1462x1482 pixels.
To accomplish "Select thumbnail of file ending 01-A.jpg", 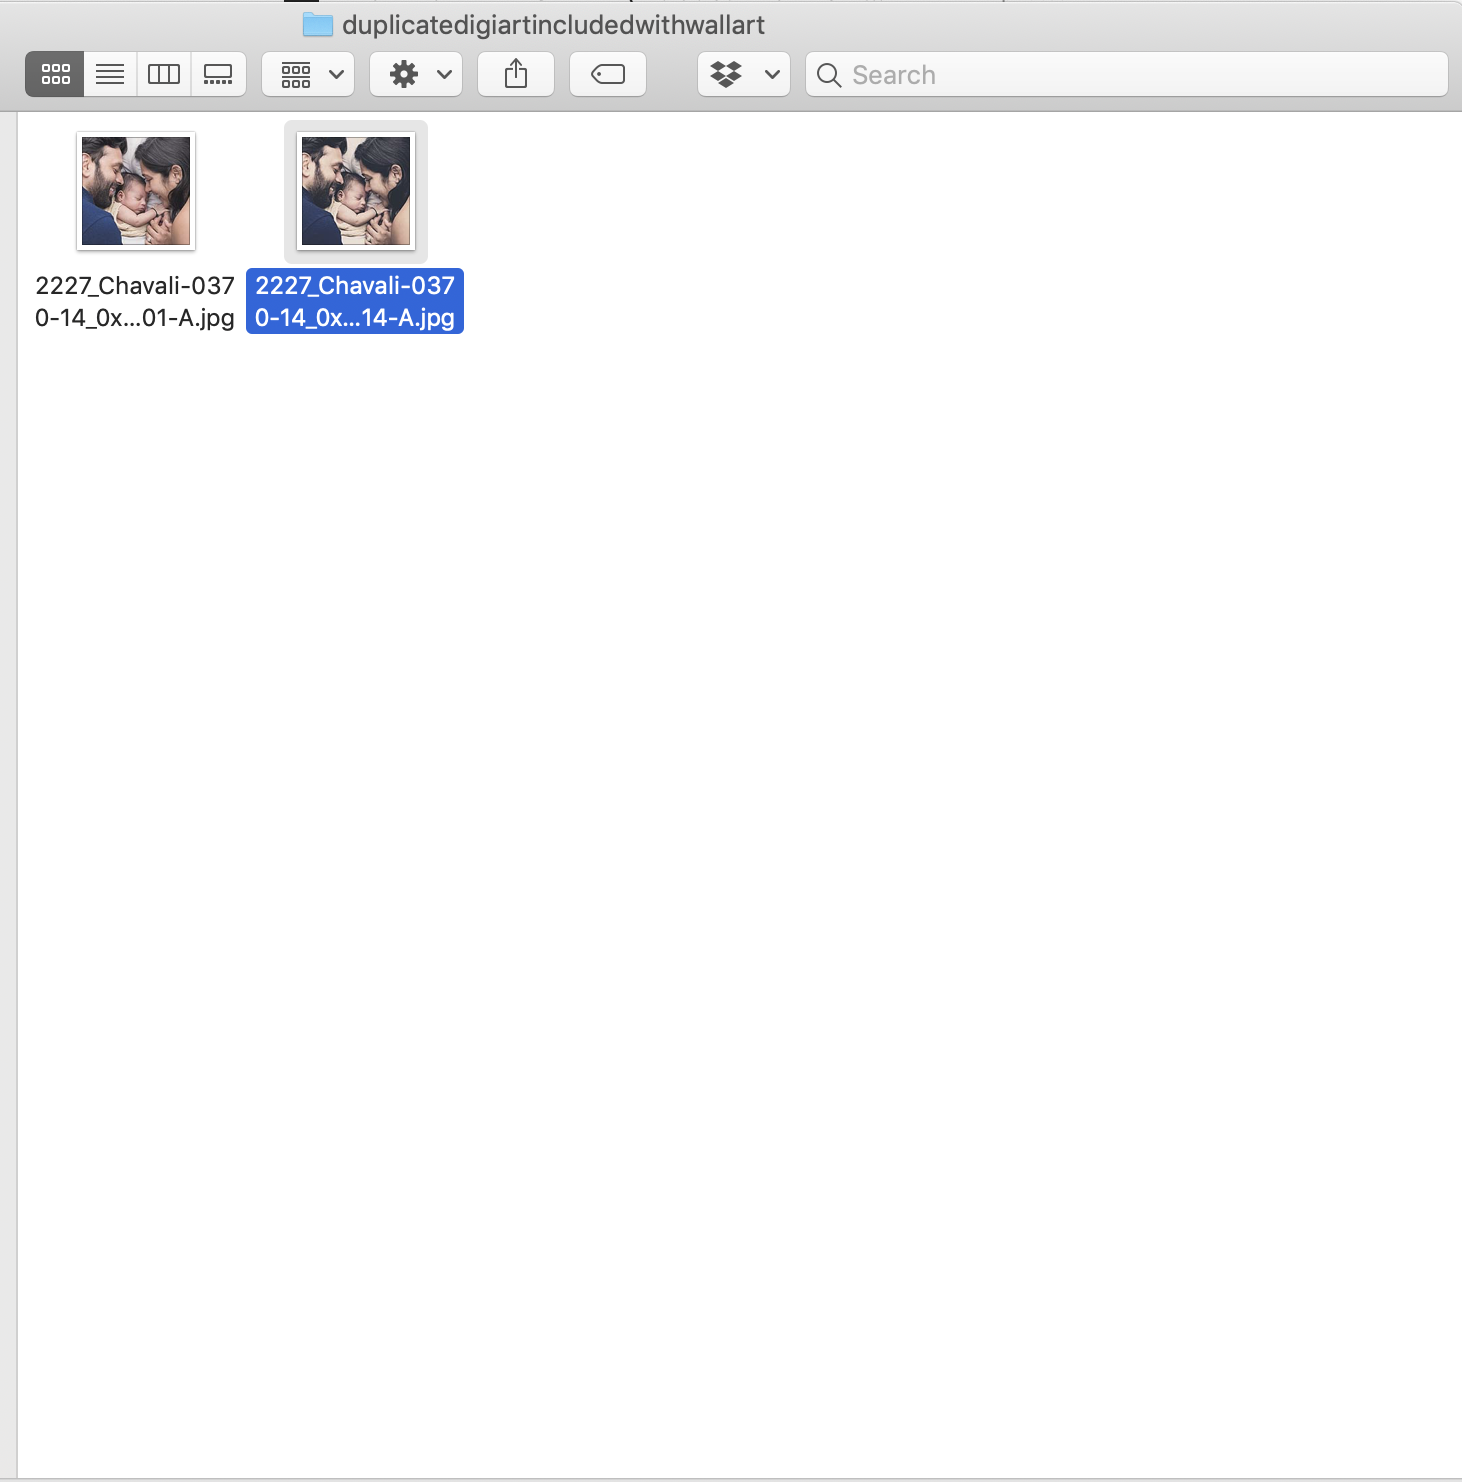I will coord(136,191).
